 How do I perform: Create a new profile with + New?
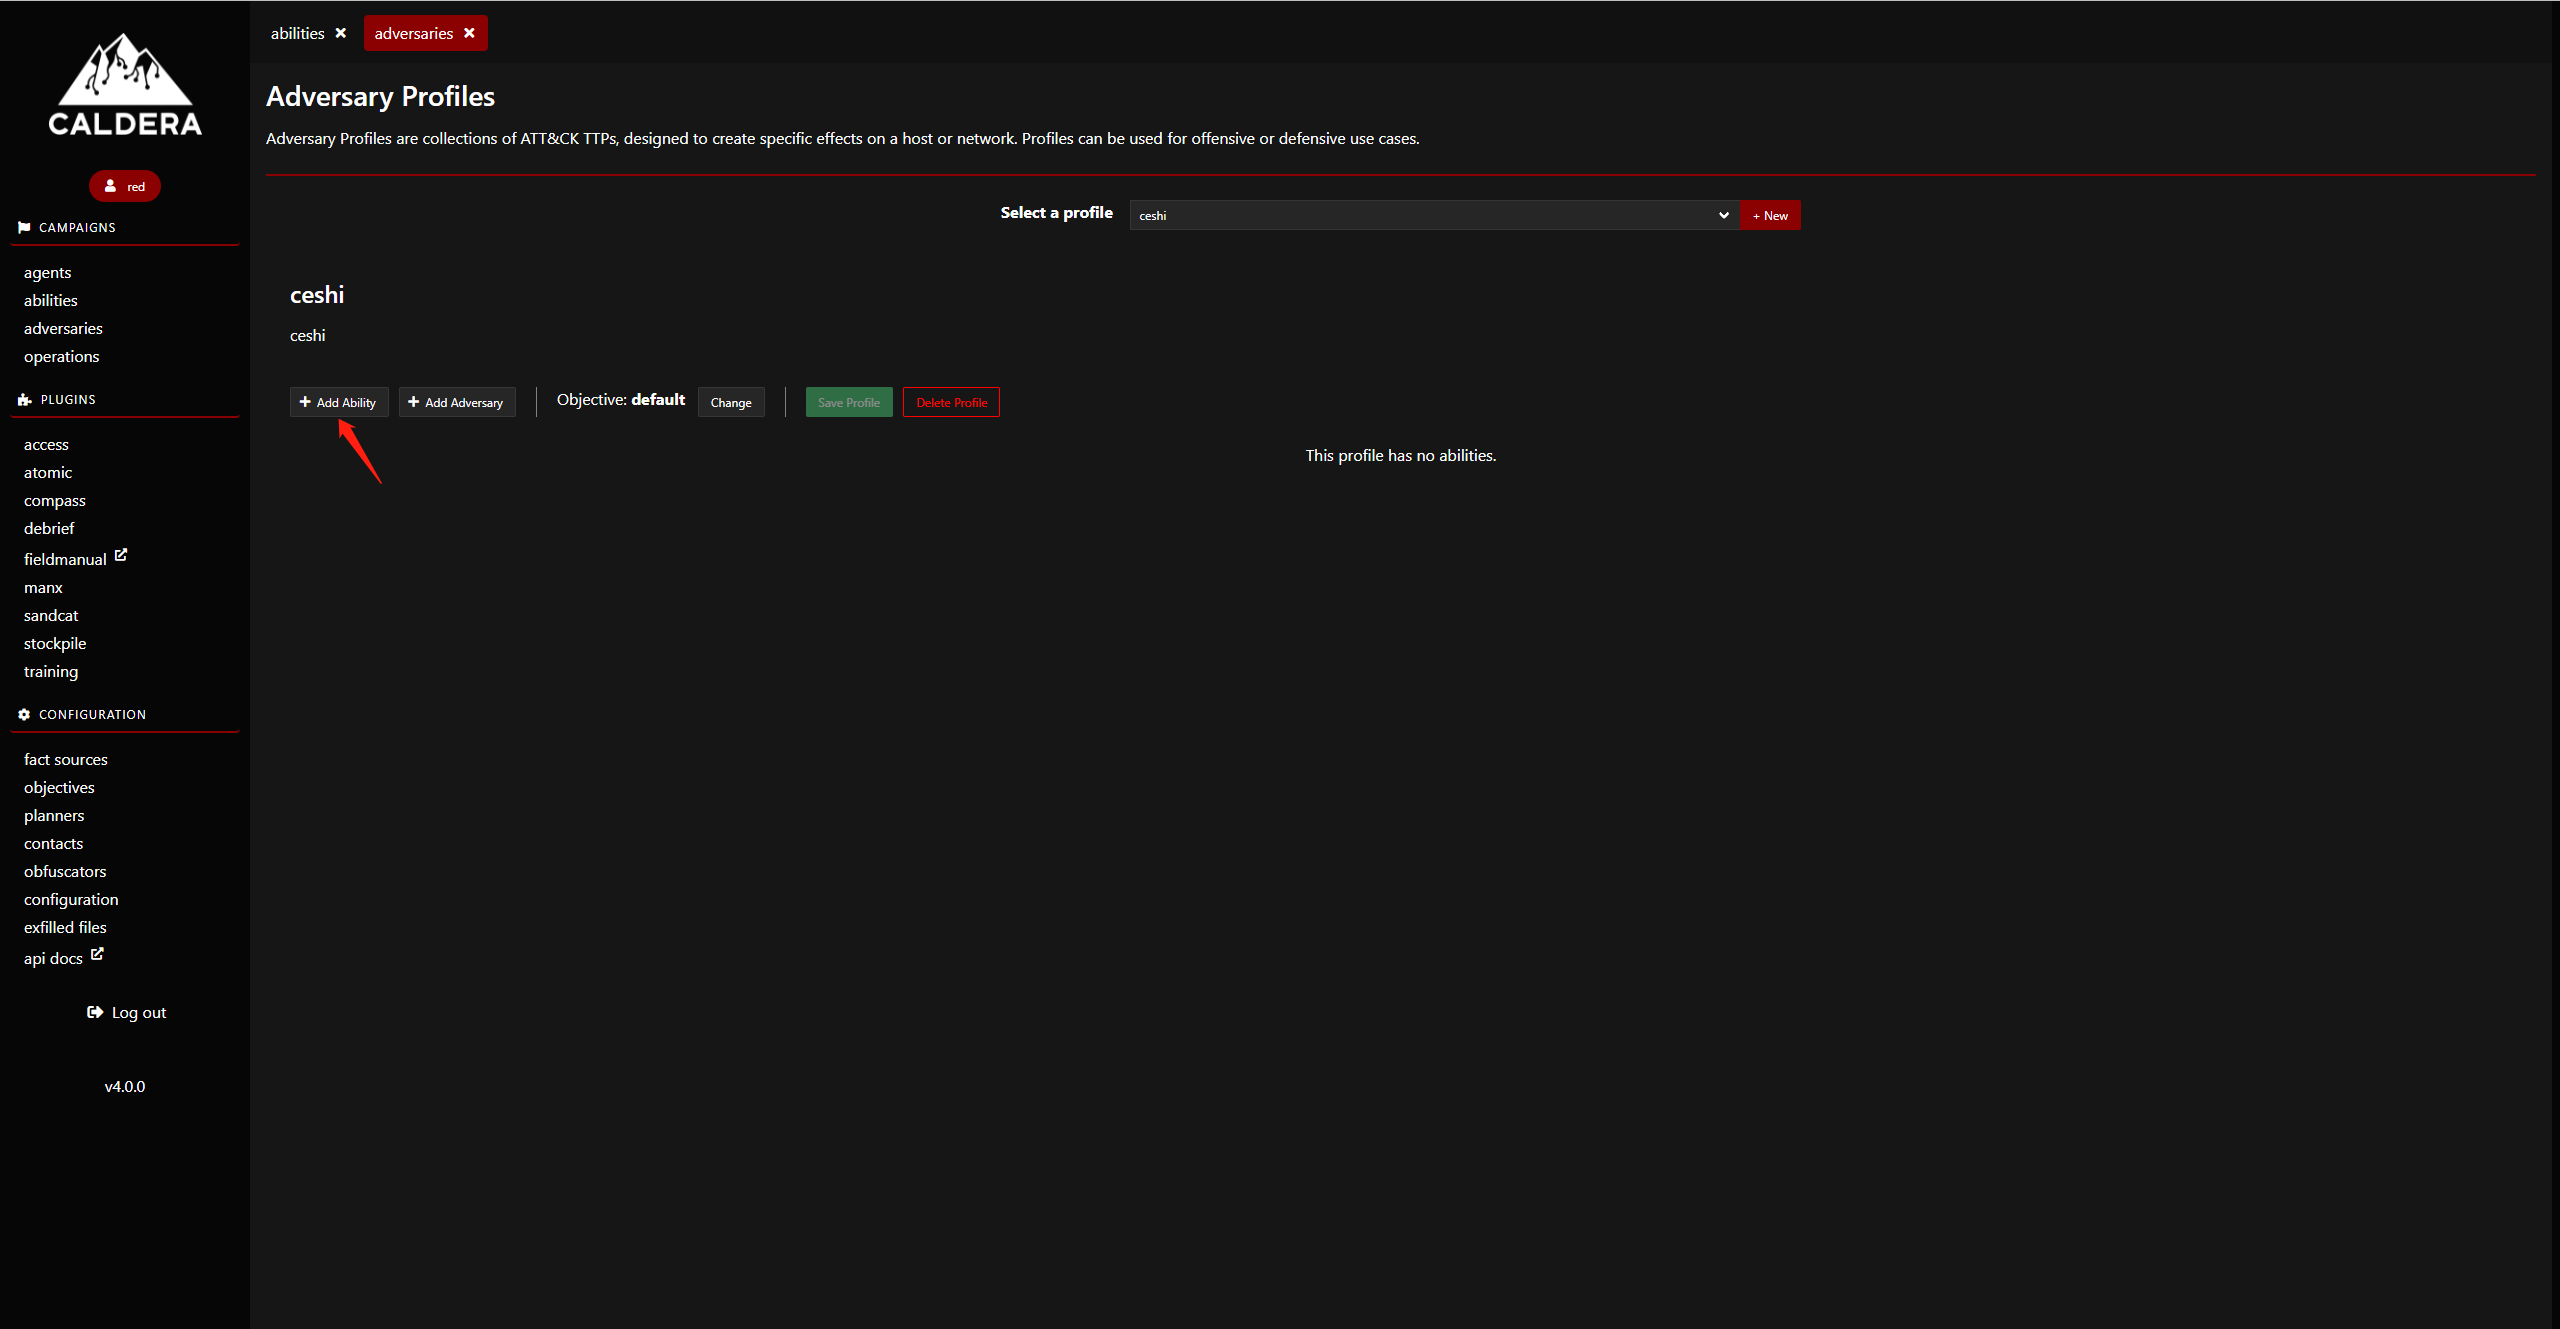pos(1770,215)
